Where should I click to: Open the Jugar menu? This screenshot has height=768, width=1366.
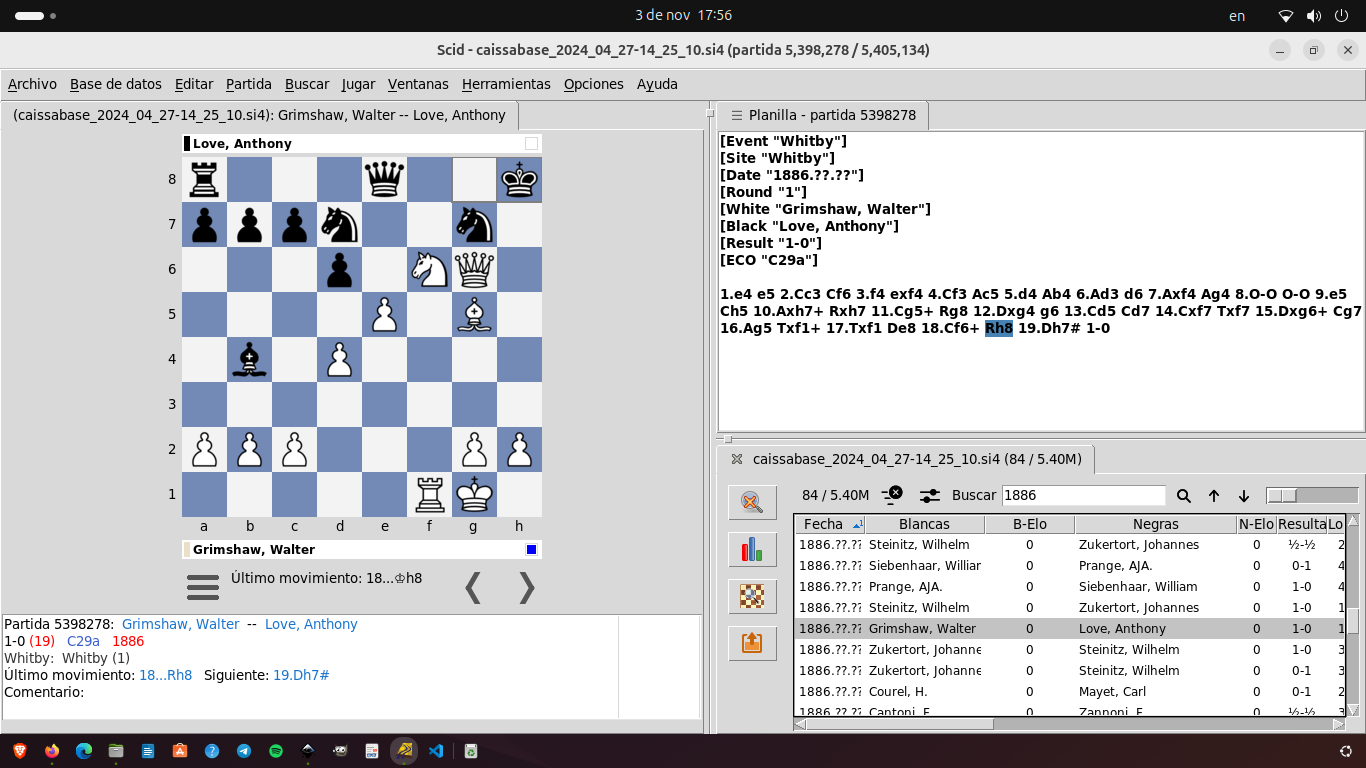point(358,84)
